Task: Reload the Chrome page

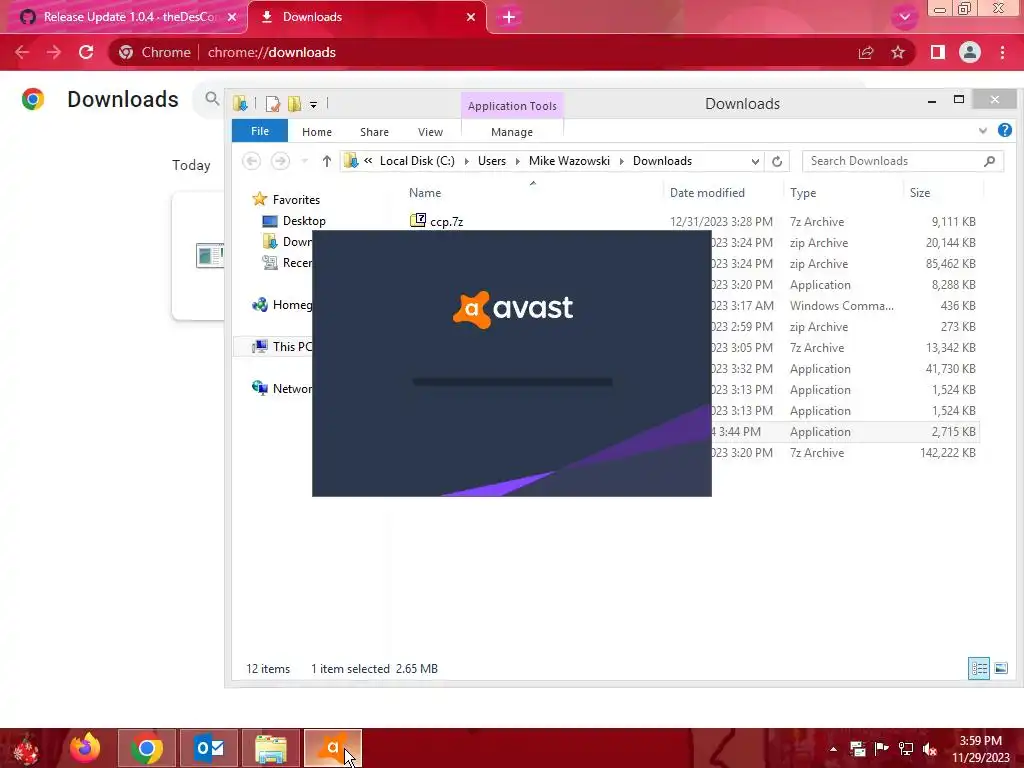Action: pos(86,52)
